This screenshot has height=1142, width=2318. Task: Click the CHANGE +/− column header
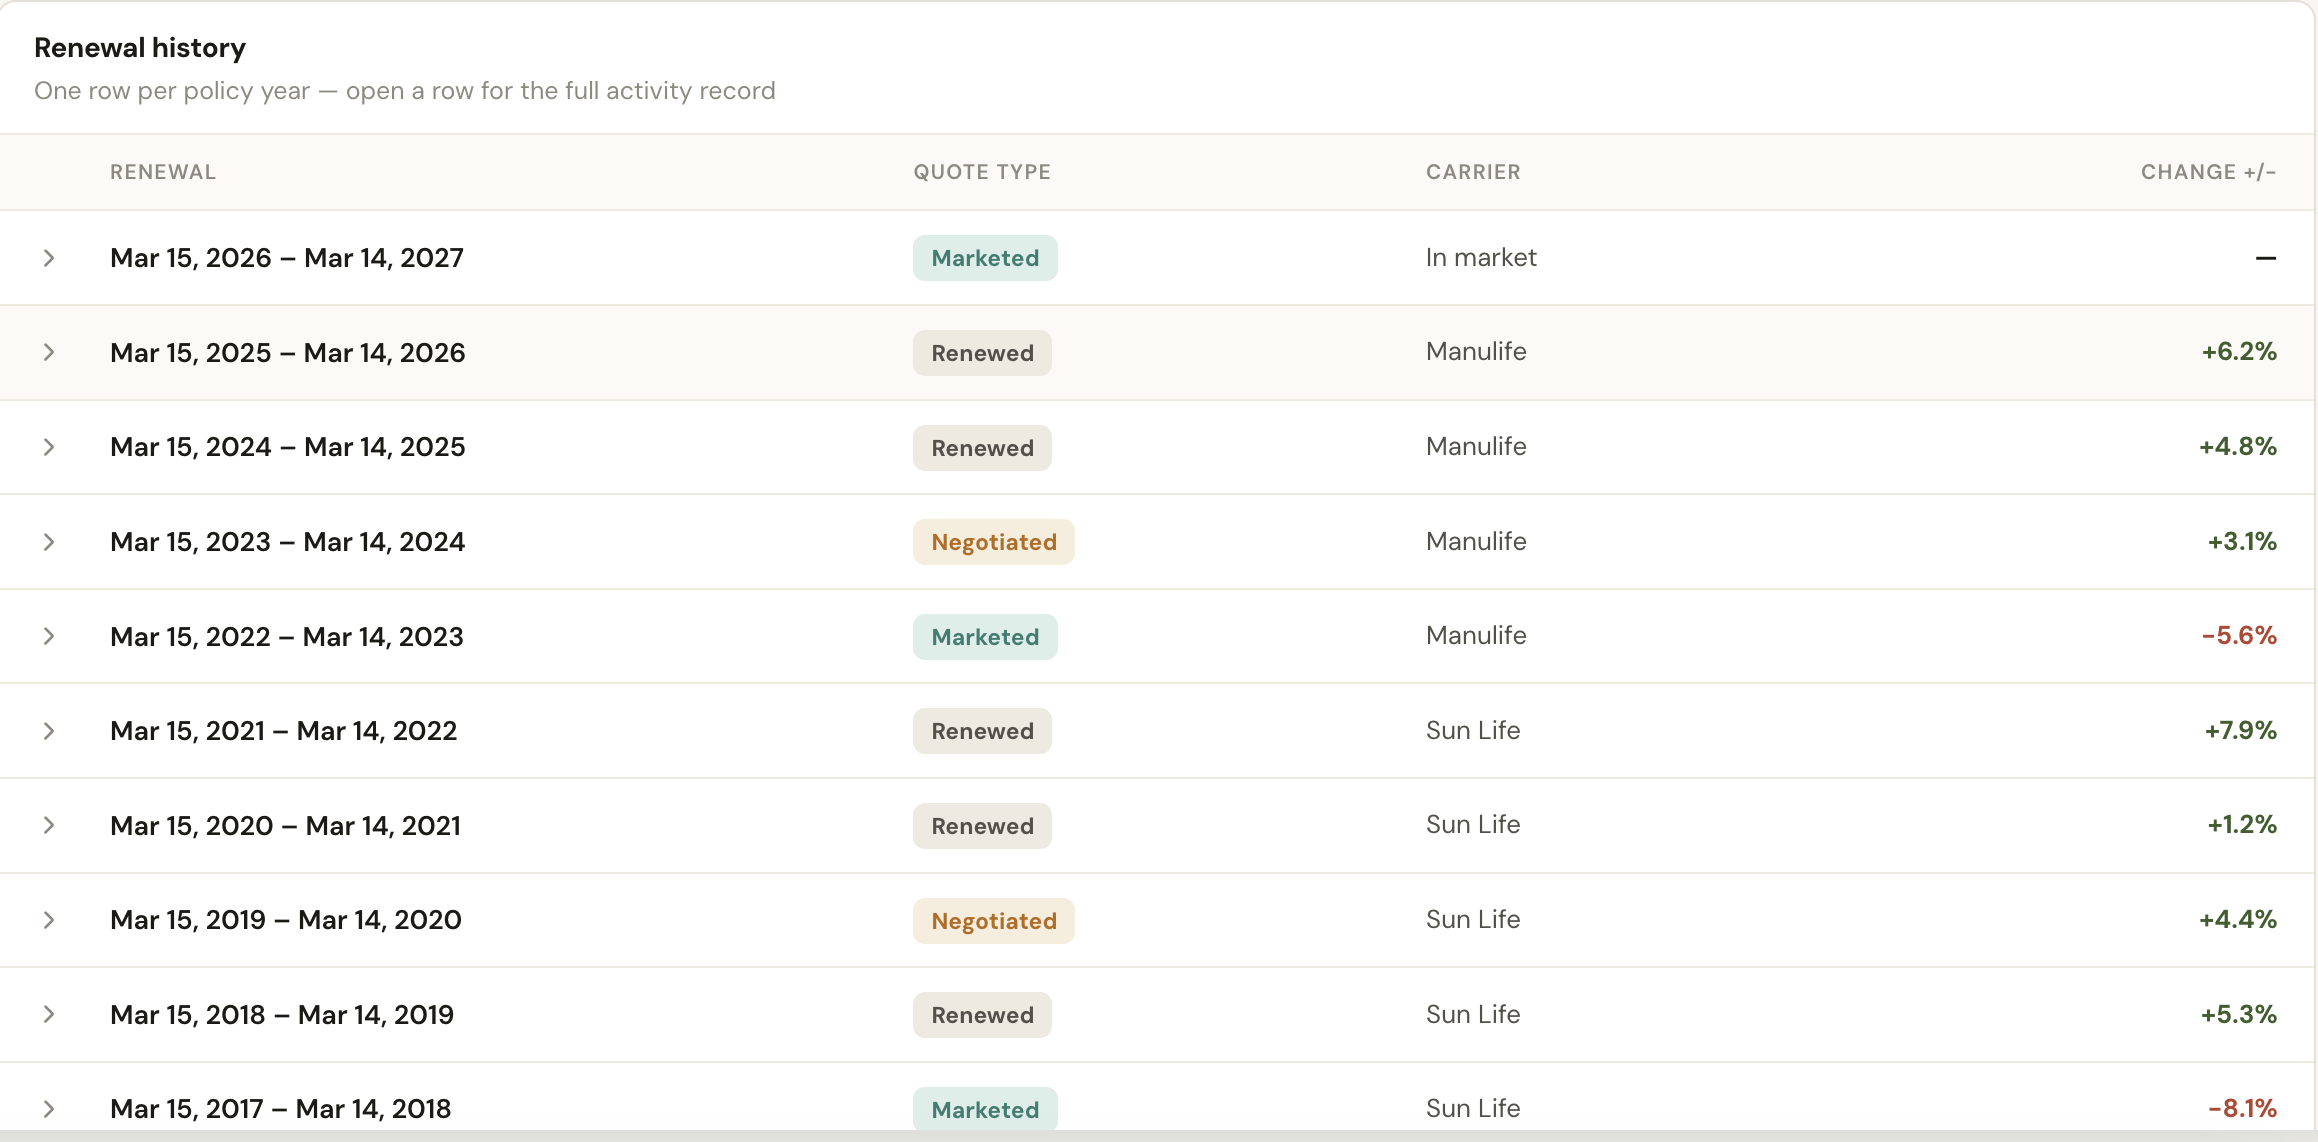pyautogui.click(x=2208, y=172)
